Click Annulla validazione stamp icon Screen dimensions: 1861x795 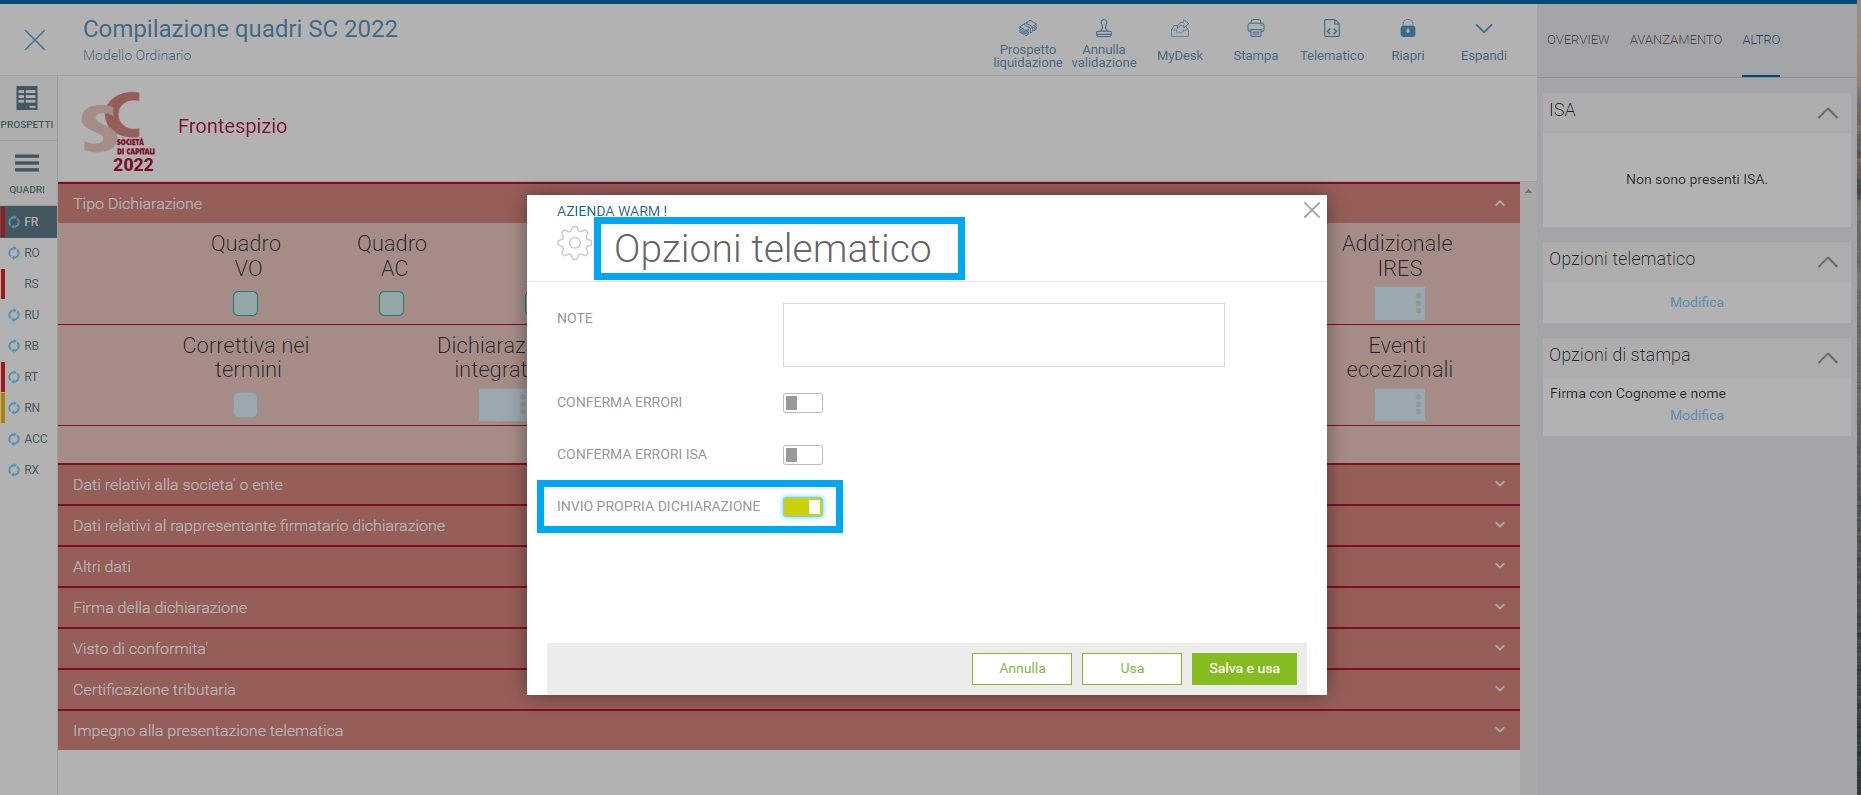point(1104,29)
